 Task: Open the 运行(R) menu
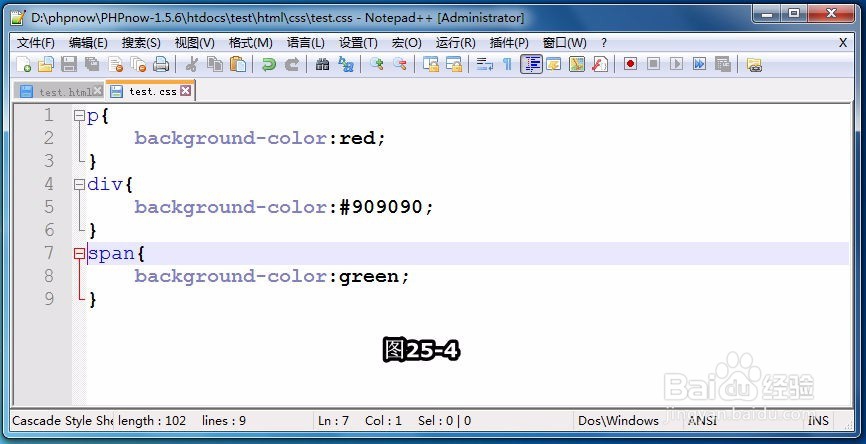tap(455, 43)
